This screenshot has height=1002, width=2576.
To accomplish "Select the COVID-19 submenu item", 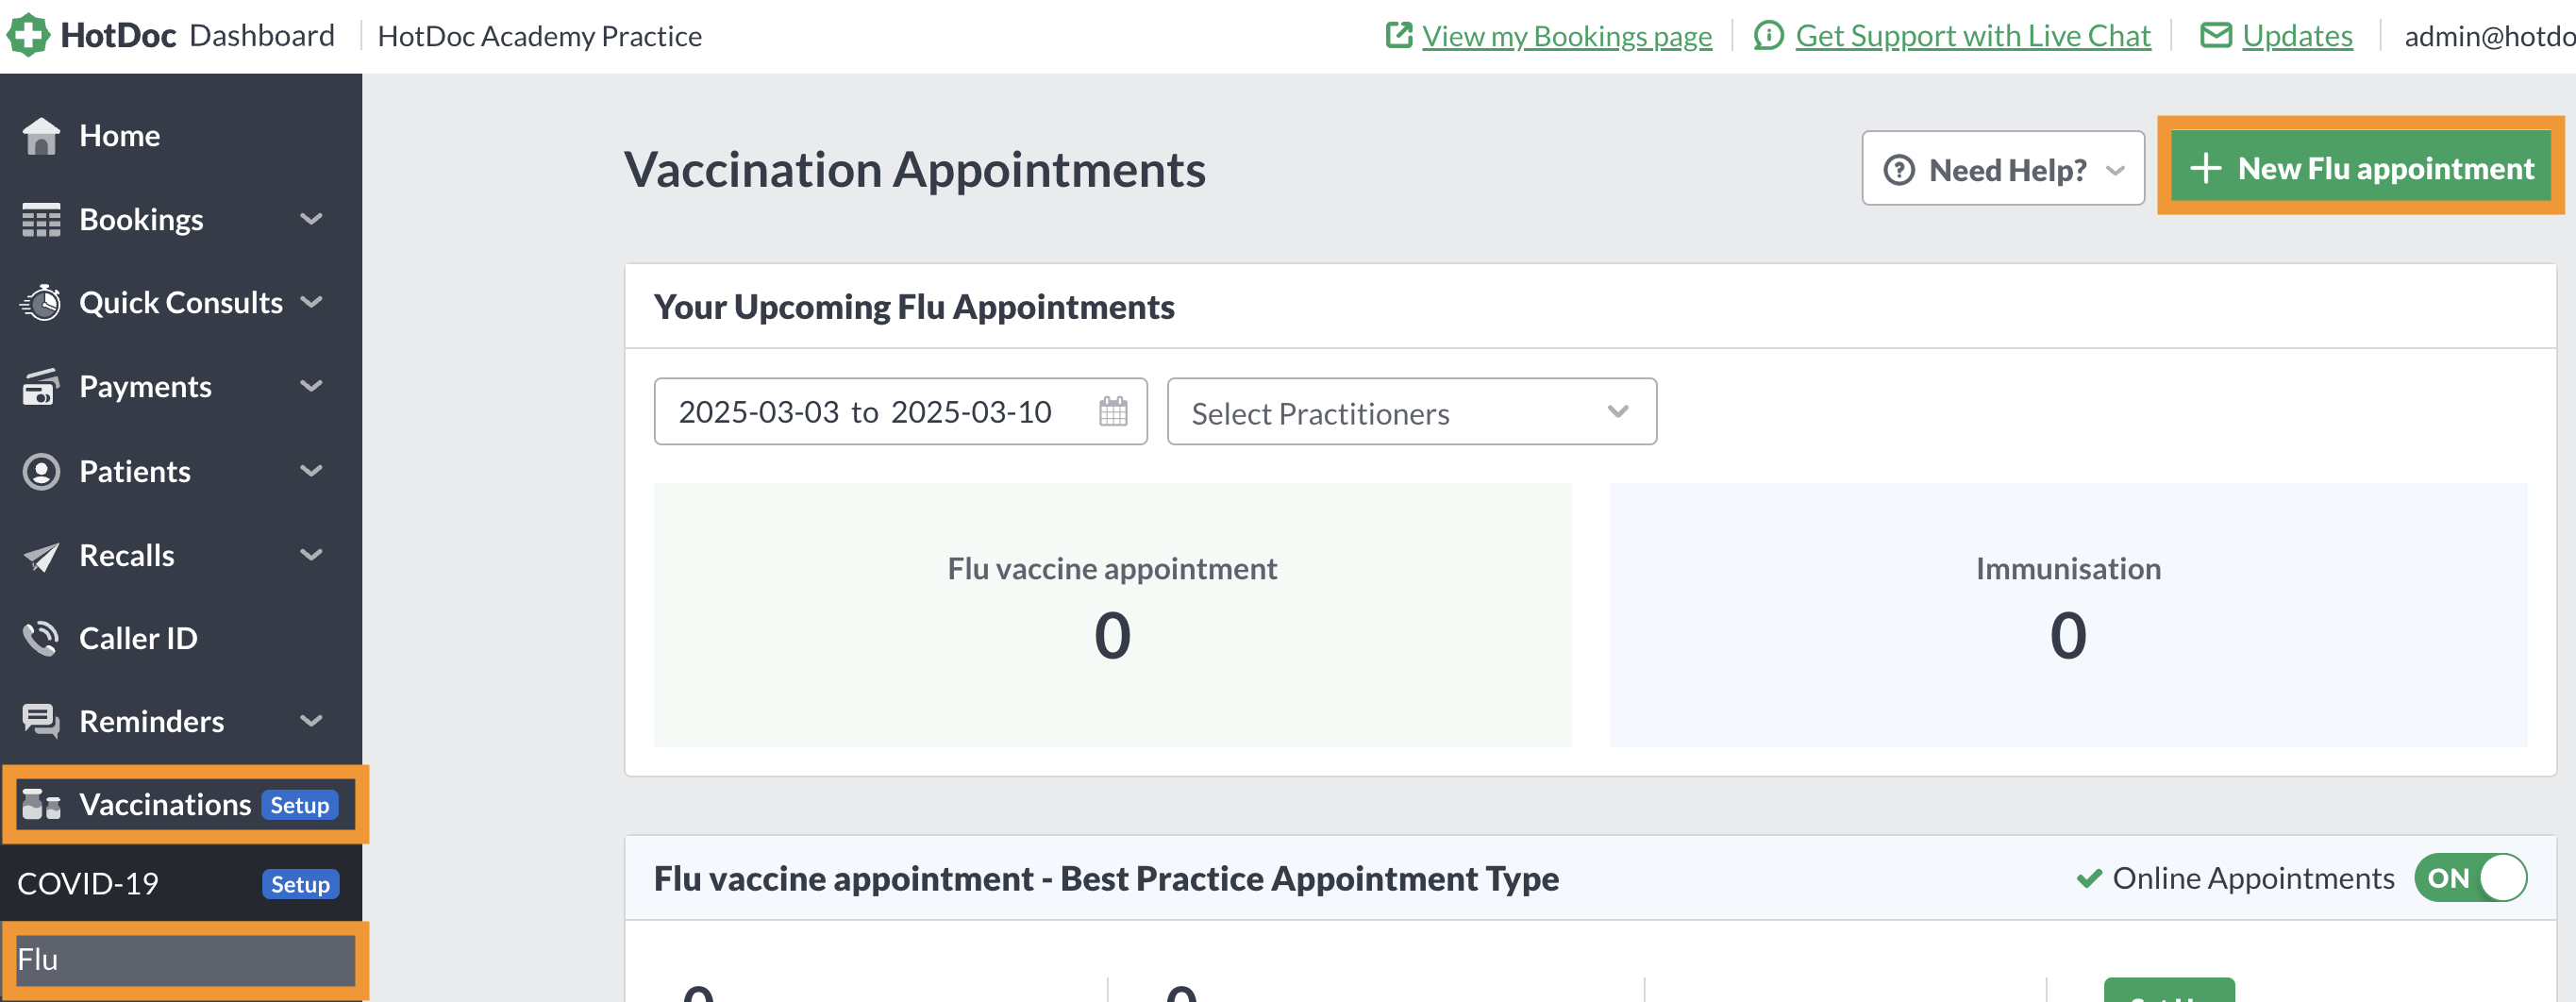I will [88, 884].
